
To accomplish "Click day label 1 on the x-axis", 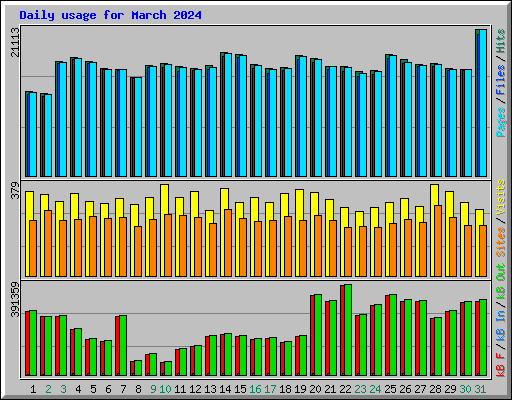I will [33, 389].
